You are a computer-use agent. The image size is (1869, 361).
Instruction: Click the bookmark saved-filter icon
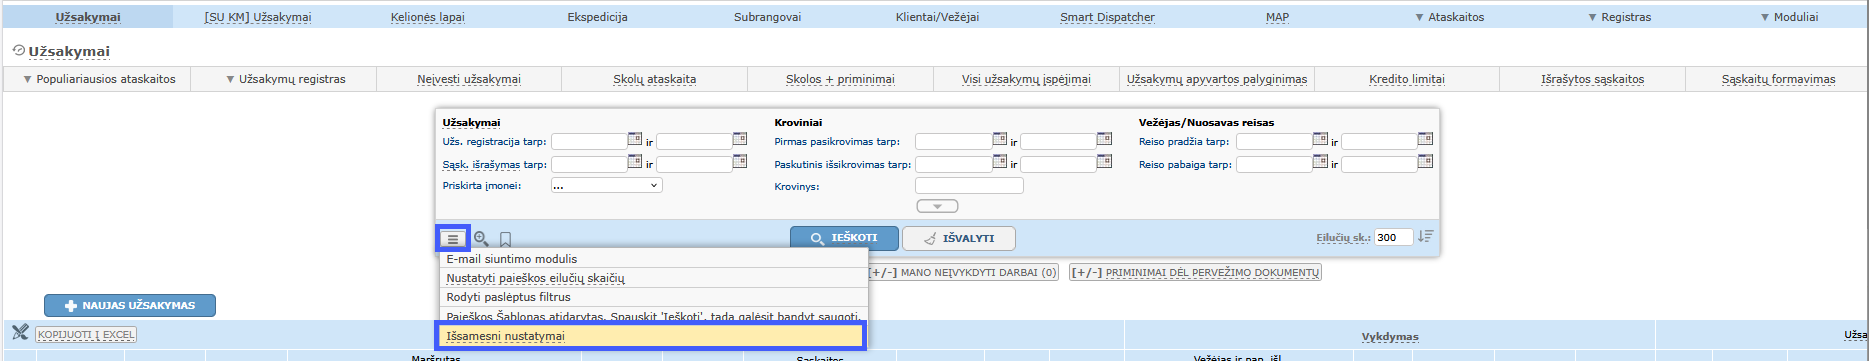[505, 240]
